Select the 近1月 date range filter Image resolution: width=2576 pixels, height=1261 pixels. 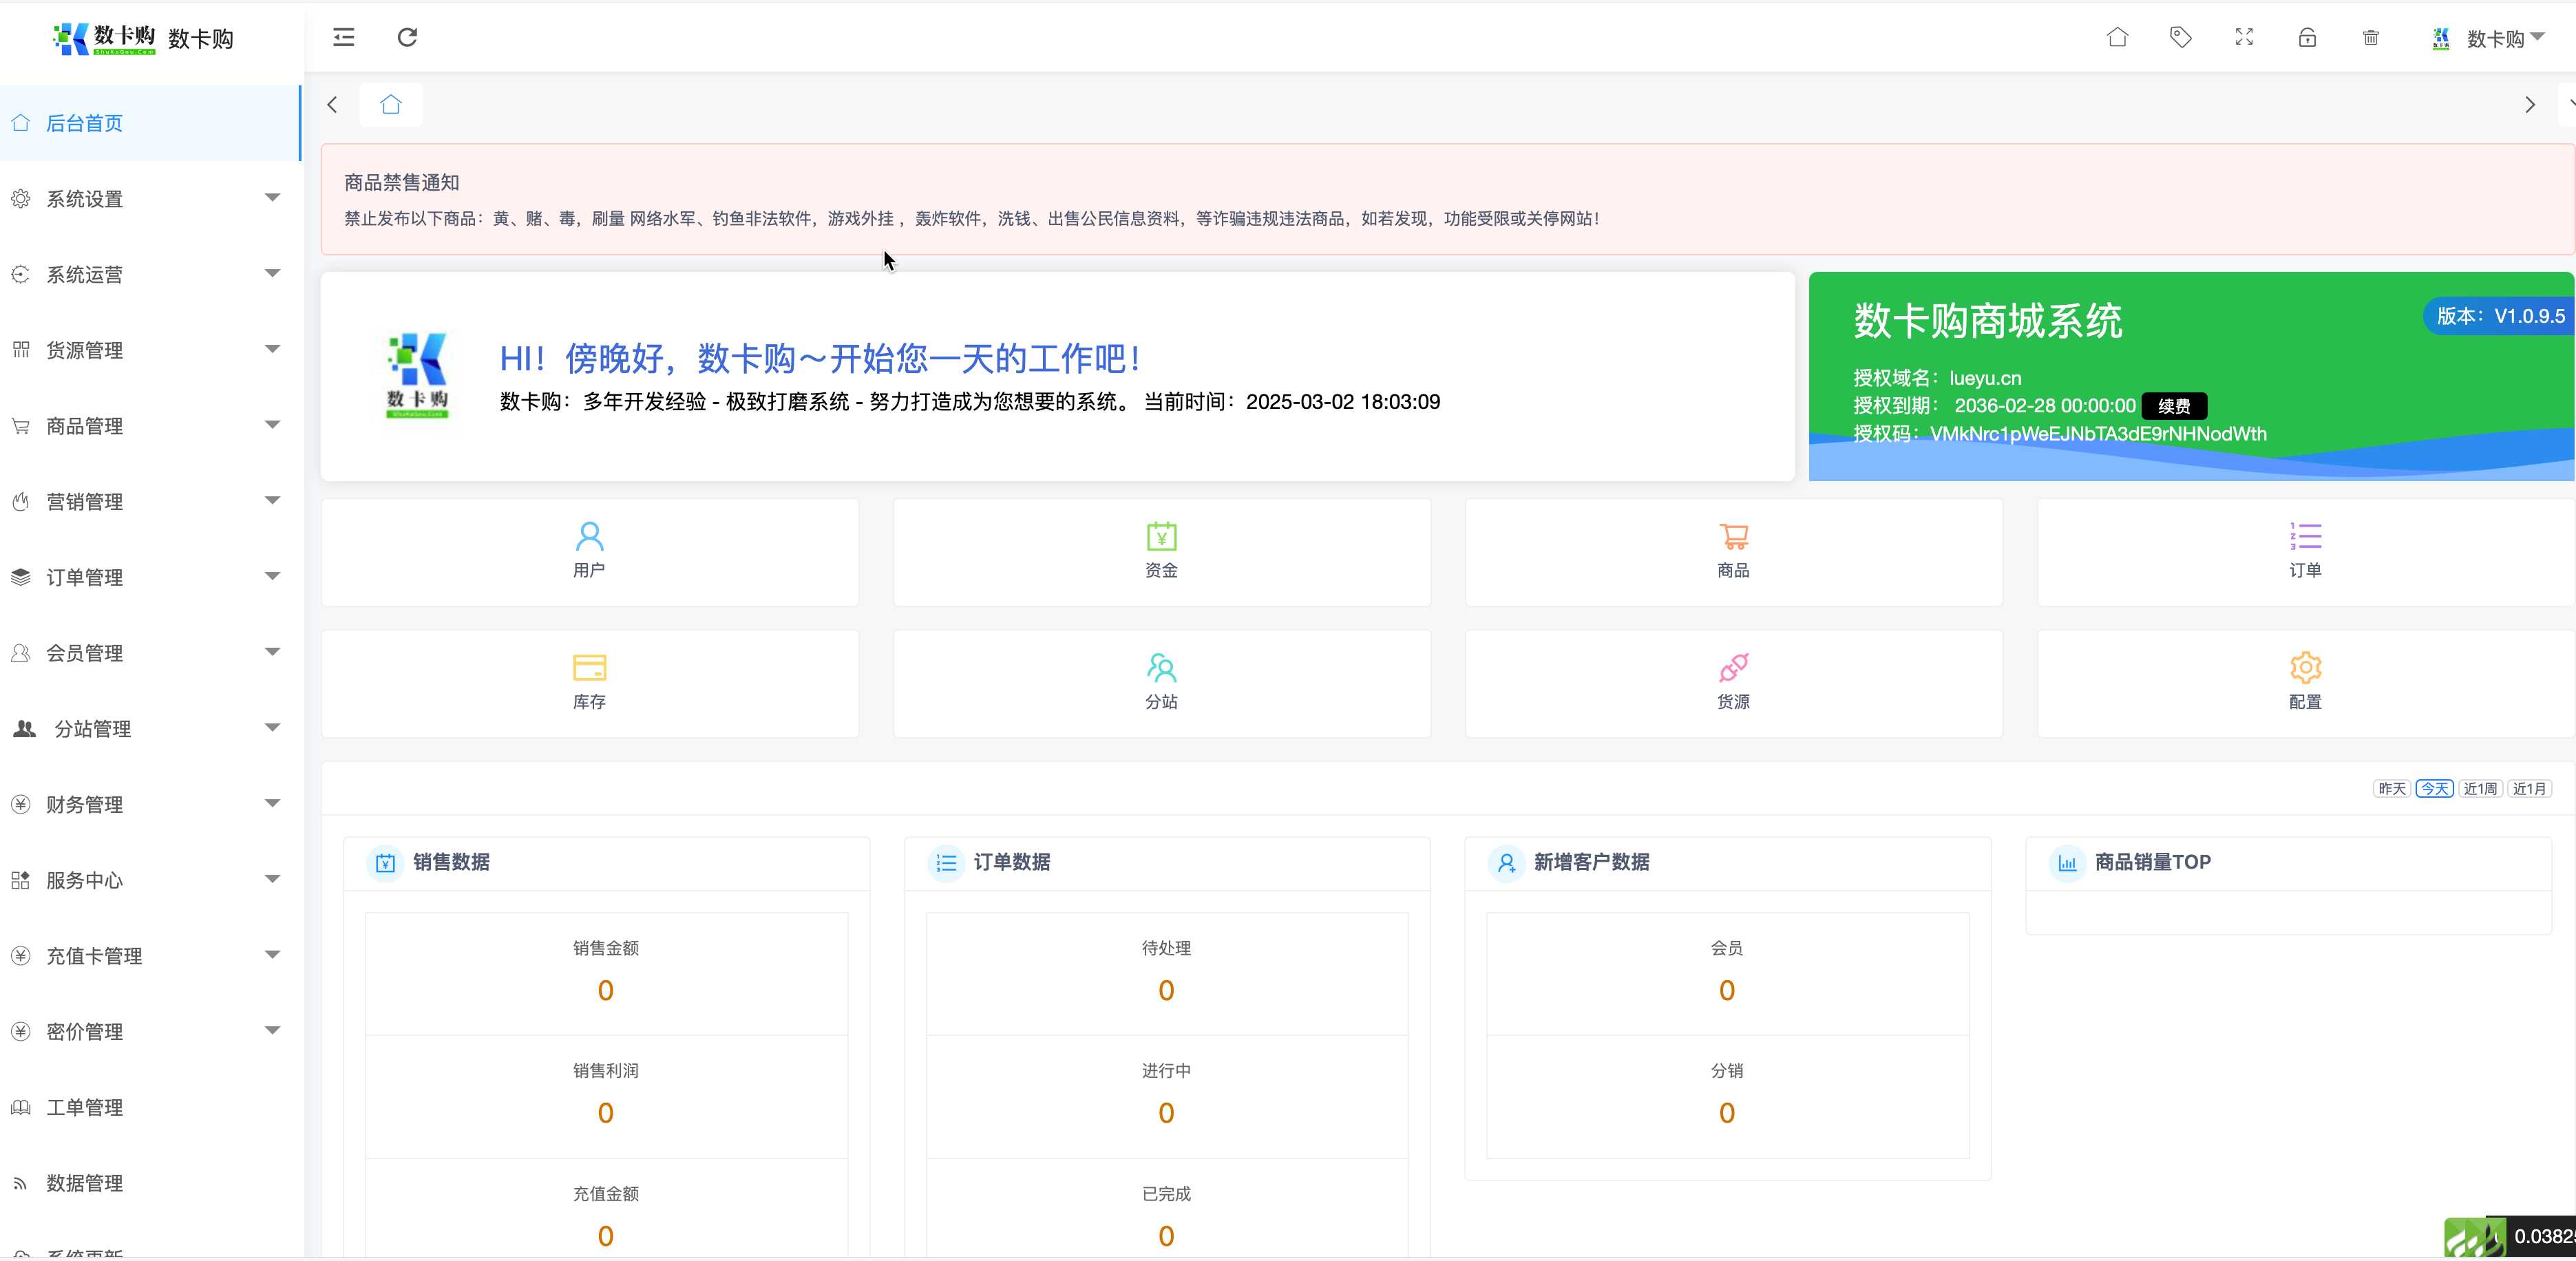(x=2529, y=789)
